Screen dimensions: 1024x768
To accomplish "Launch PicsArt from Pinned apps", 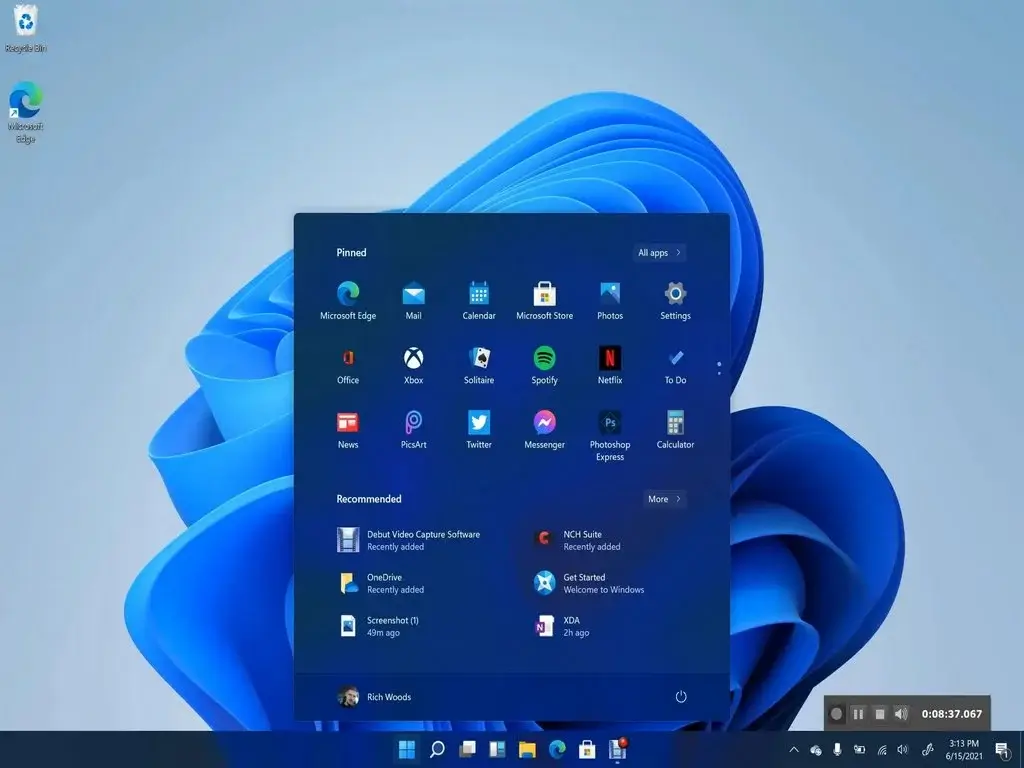I will coord(413,424).
